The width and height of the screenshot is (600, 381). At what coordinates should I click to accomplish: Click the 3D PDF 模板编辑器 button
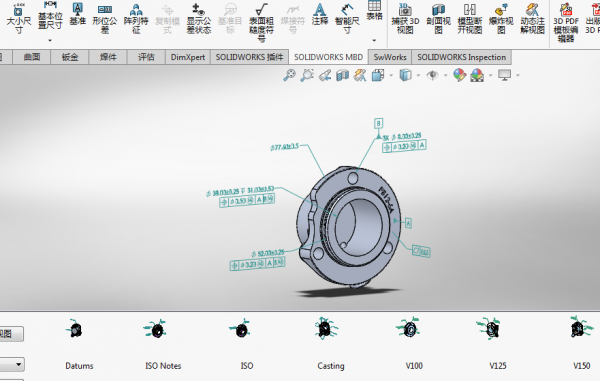tap(566, 22)
